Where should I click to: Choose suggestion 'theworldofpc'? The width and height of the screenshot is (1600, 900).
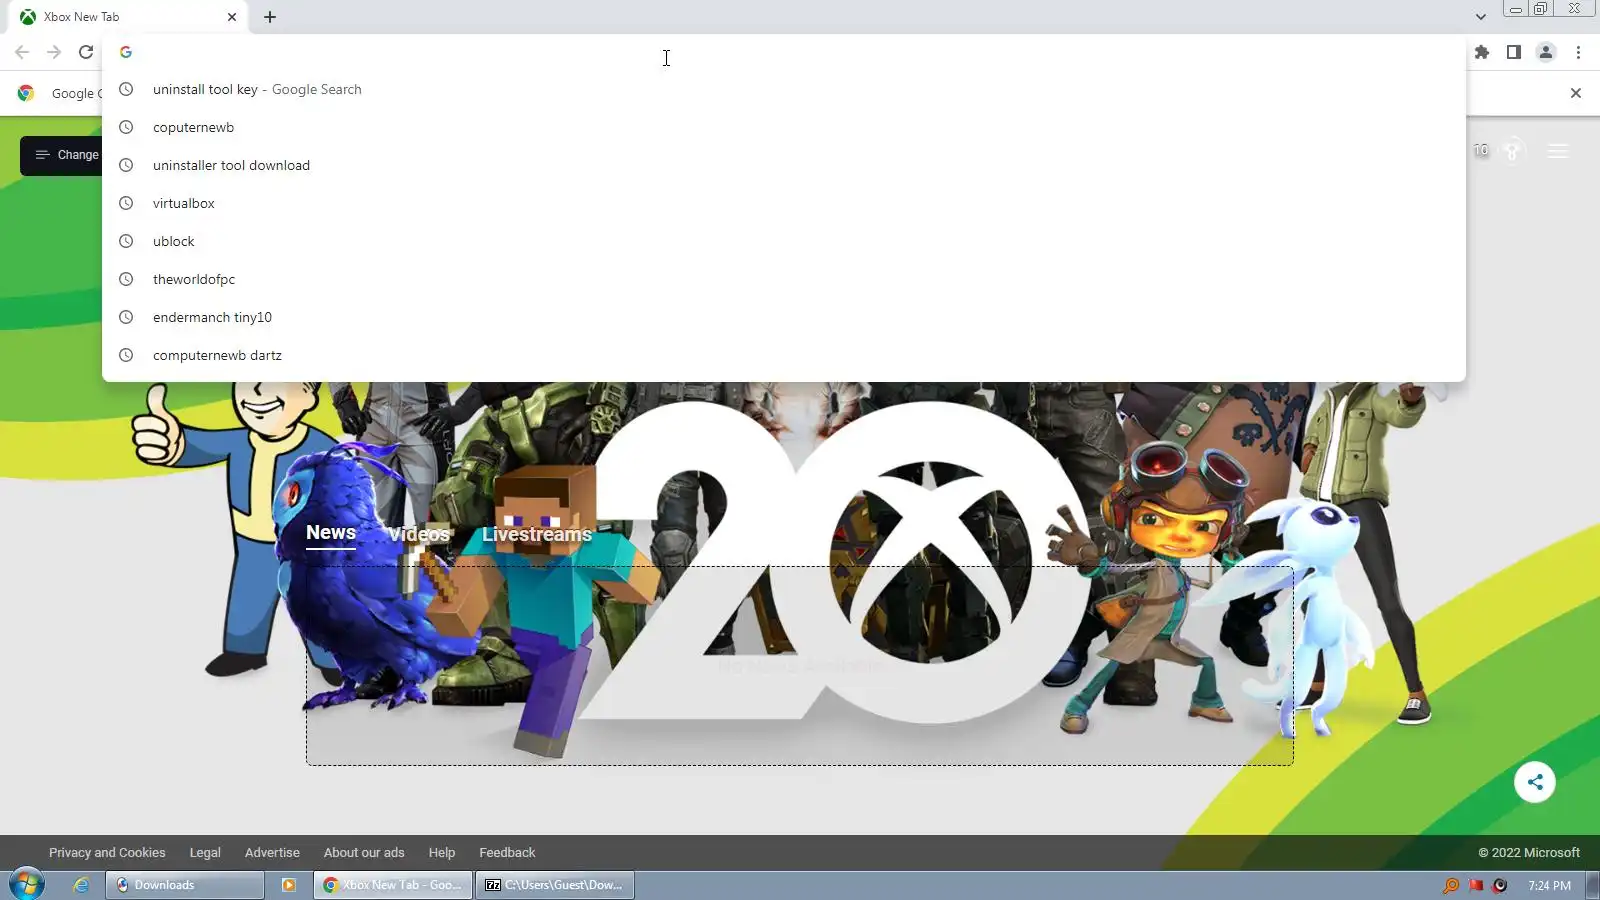(x=784, y=279)
